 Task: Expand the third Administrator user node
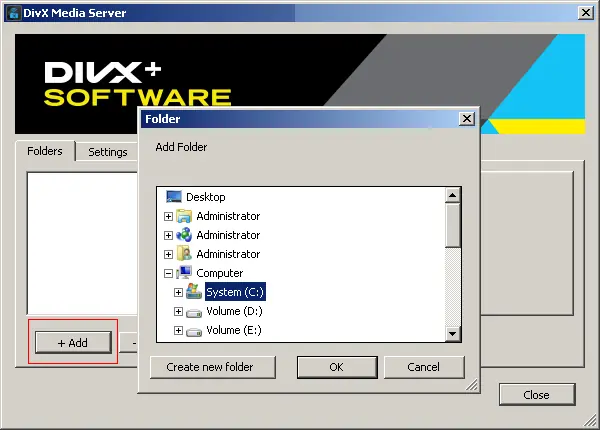coord(168,254)
